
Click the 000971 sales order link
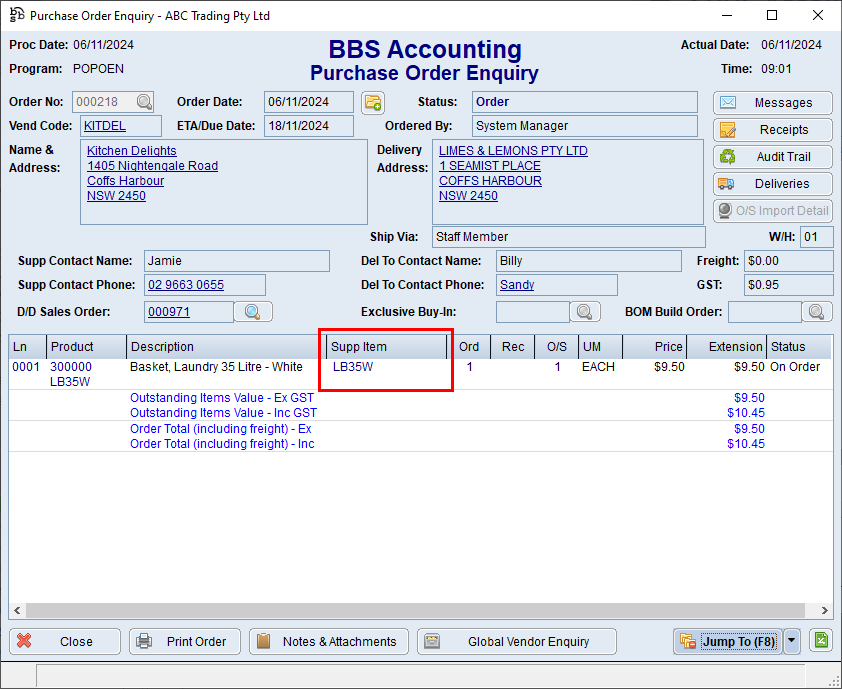pyautogui.click(x=162, y=312)
